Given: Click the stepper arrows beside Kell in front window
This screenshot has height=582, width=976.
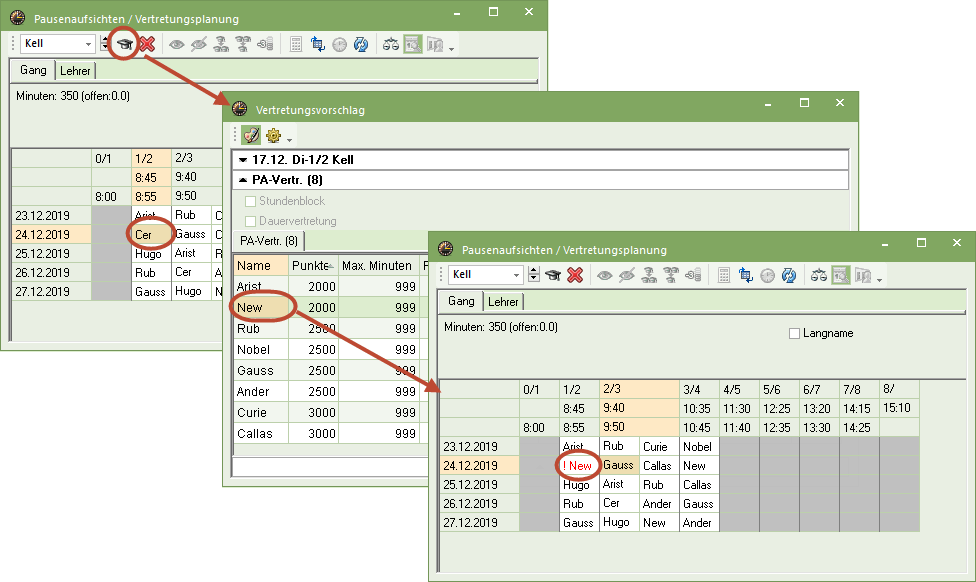Looking at the screenshot, I should click(x=533, y=275).
